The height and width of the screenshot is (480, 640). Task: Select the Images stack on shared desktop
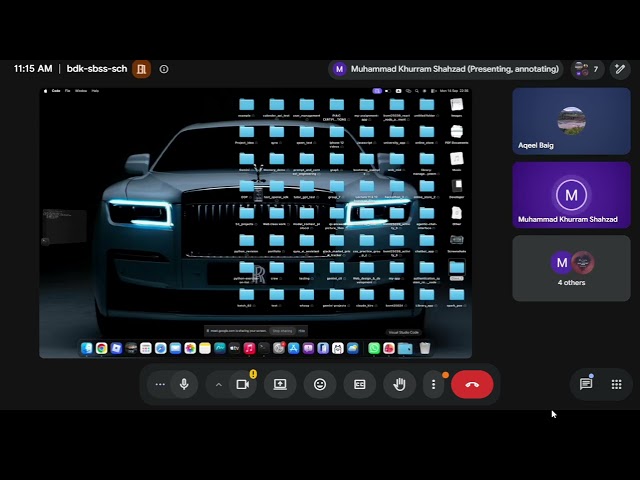click(x=456, y=107)
